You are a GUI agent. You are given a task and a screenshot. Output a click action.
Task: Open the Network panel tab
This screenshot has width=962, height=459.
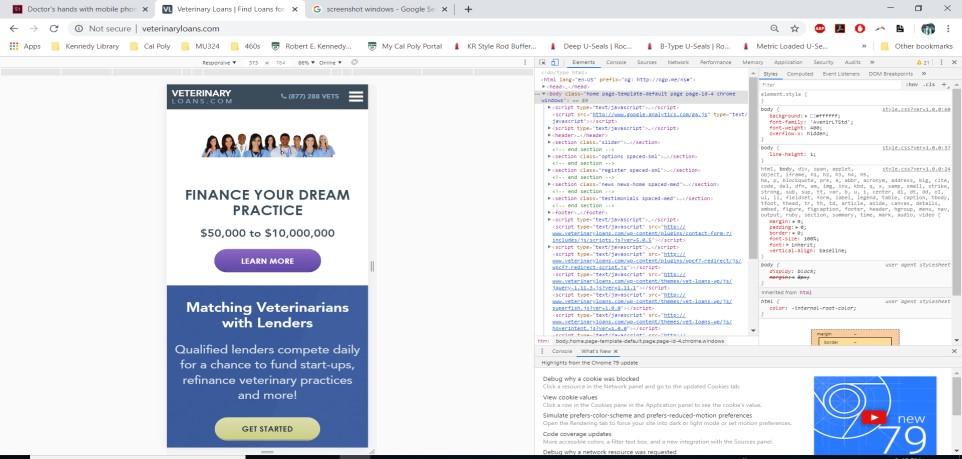click(x=678, y=63)
